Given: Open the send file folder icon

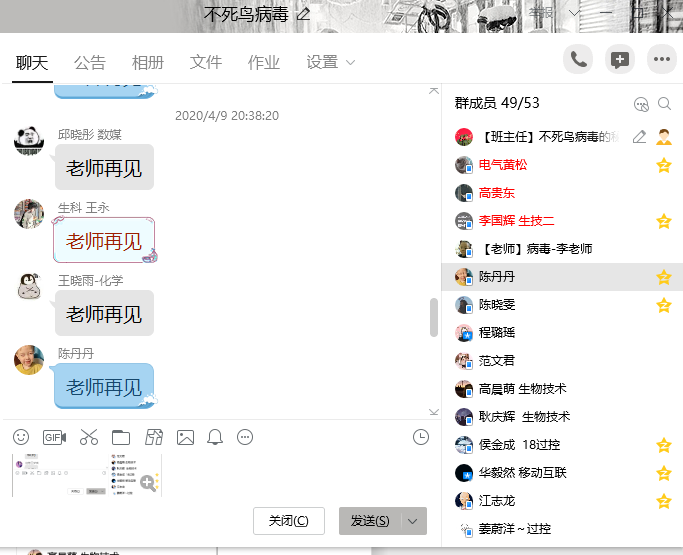Looking at the screenshot, I should point(121,437).
